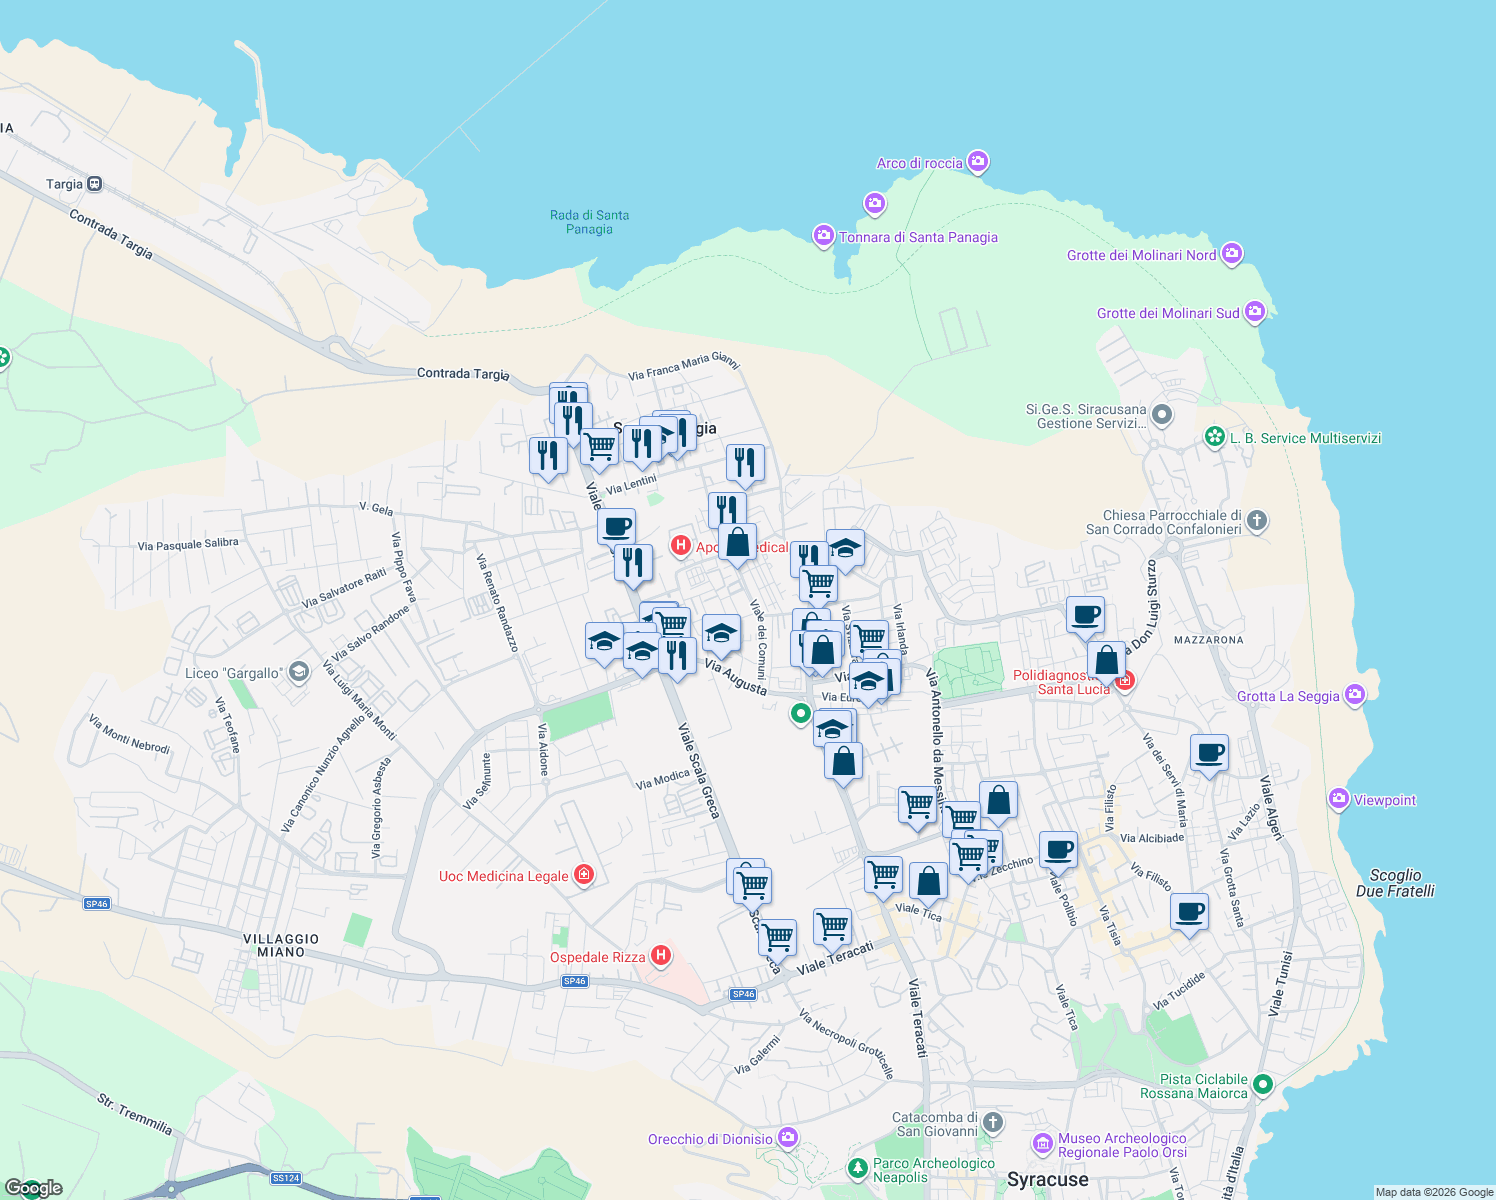Open the cafe marker near Via Grotta Santa
The width and height of the screenshot is (1496, 1200).
(x=1189, y=914)
